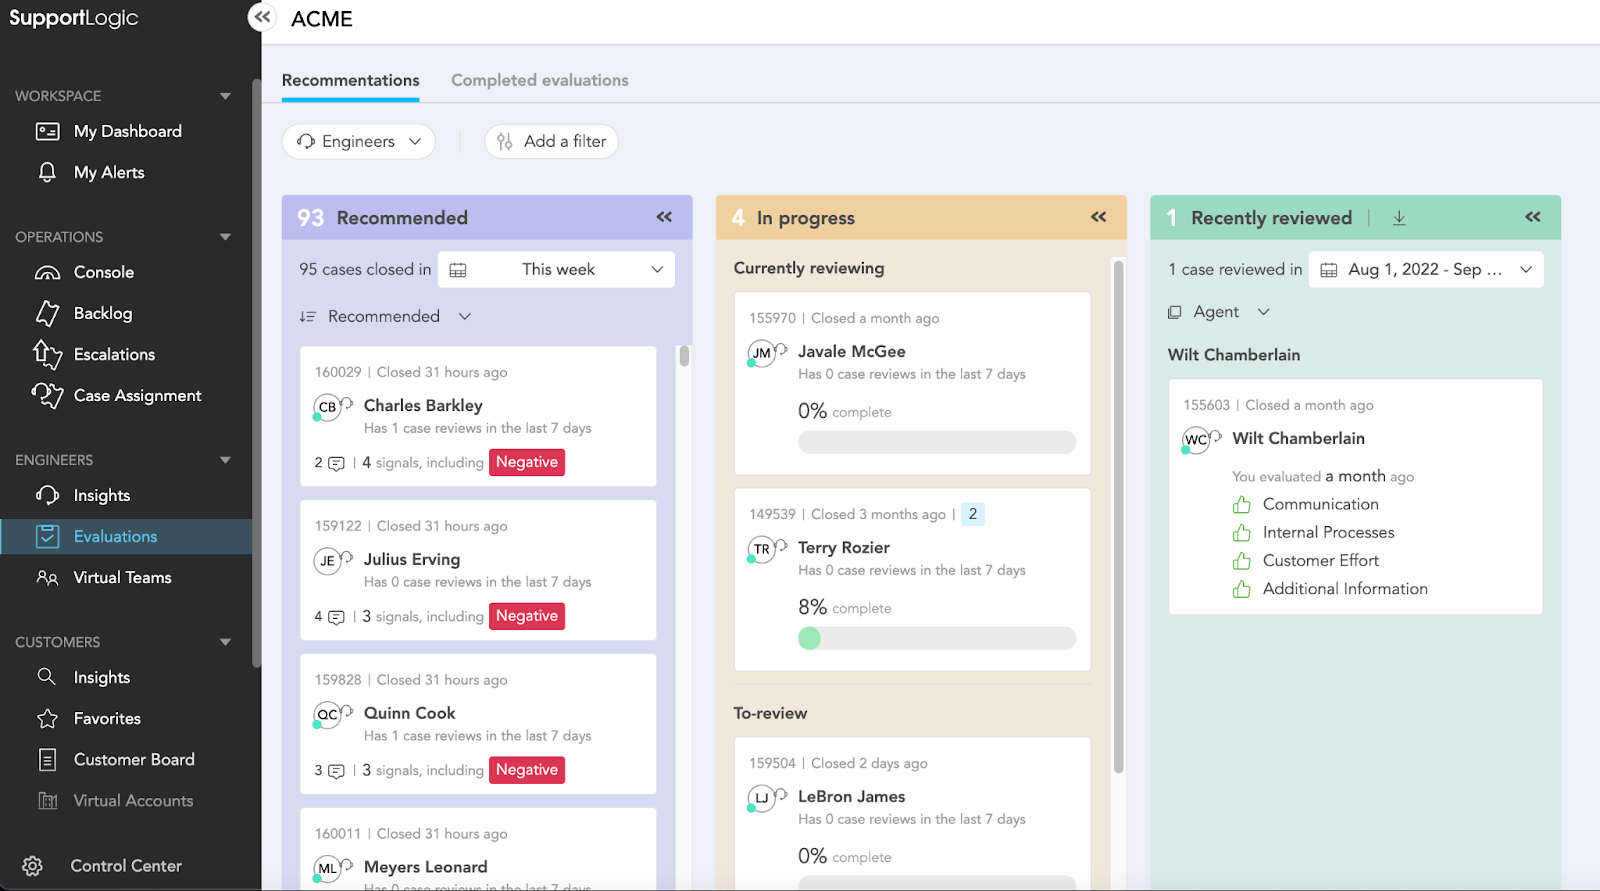Click 'To-review' heading
The width and height of the screenshot is (1600, 891).
point(770,713)
